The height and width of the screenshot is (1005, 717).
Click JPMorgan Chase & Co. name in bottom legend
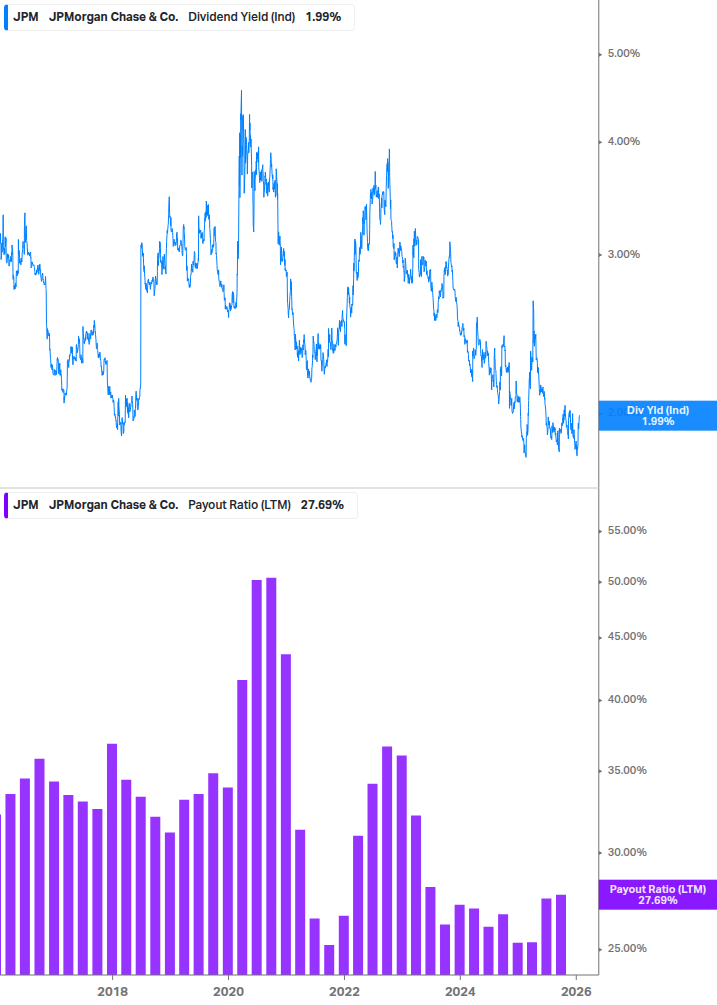(113, 505)
